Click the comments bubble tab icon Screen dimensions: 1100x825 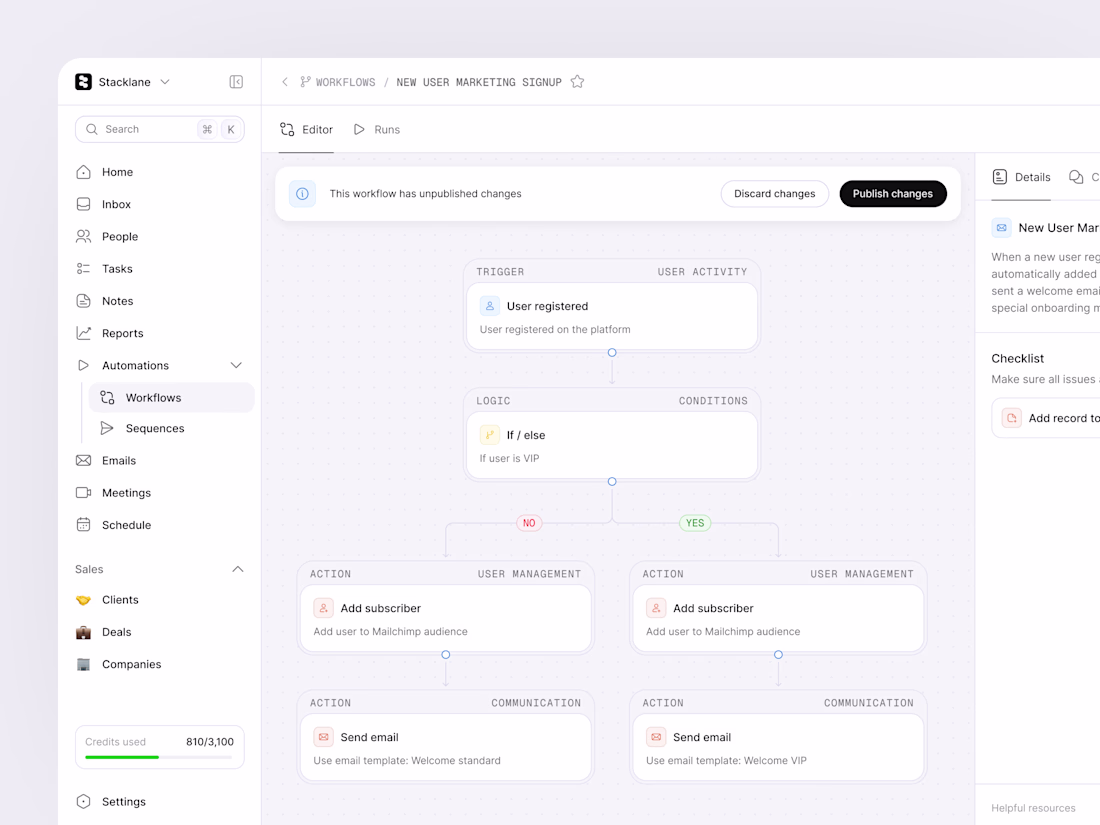[x=1075, y=177]
